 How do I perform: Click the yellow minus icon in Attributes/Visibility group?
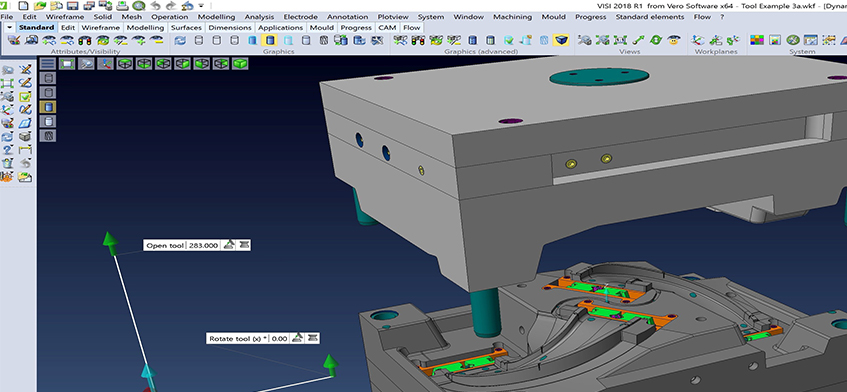pyautogui.click(x=157, y=40)
